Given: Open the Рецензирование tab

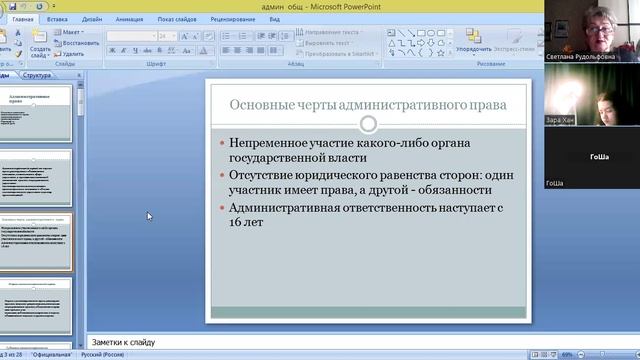Looking at the screenshot, I should click(233, 19).
